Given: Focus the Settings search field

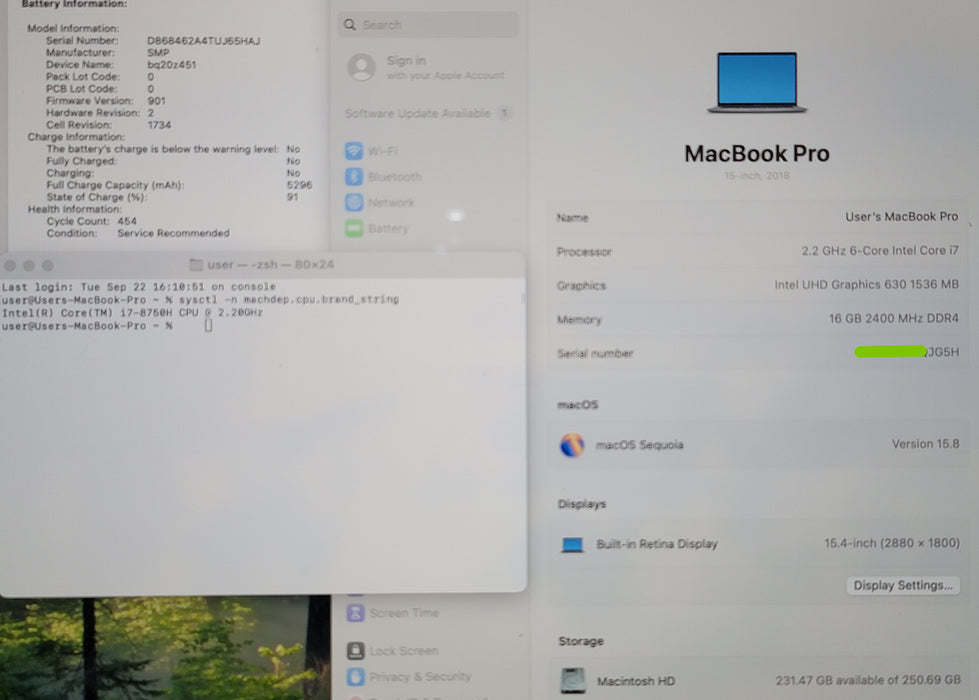Looking at the screenshot, I should click(428, 24).
